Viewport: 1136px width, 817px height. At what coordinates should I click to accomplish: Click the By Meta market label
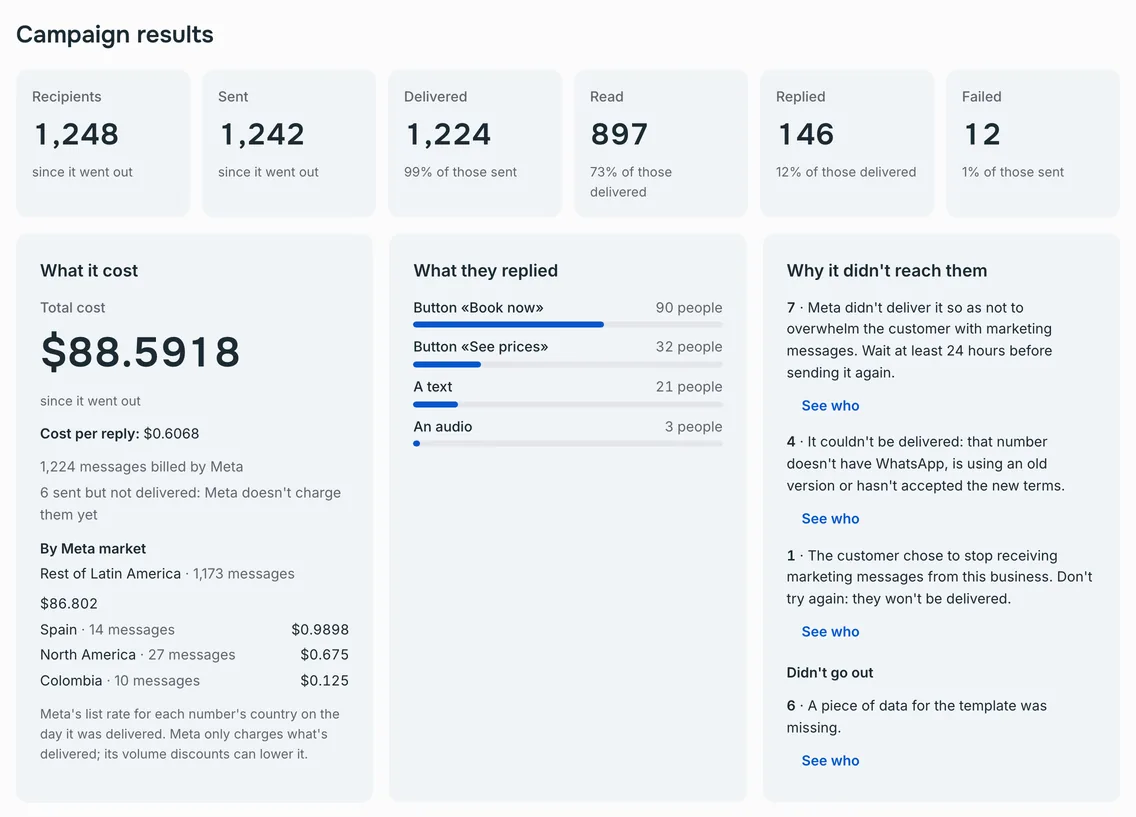coord(93,549)
